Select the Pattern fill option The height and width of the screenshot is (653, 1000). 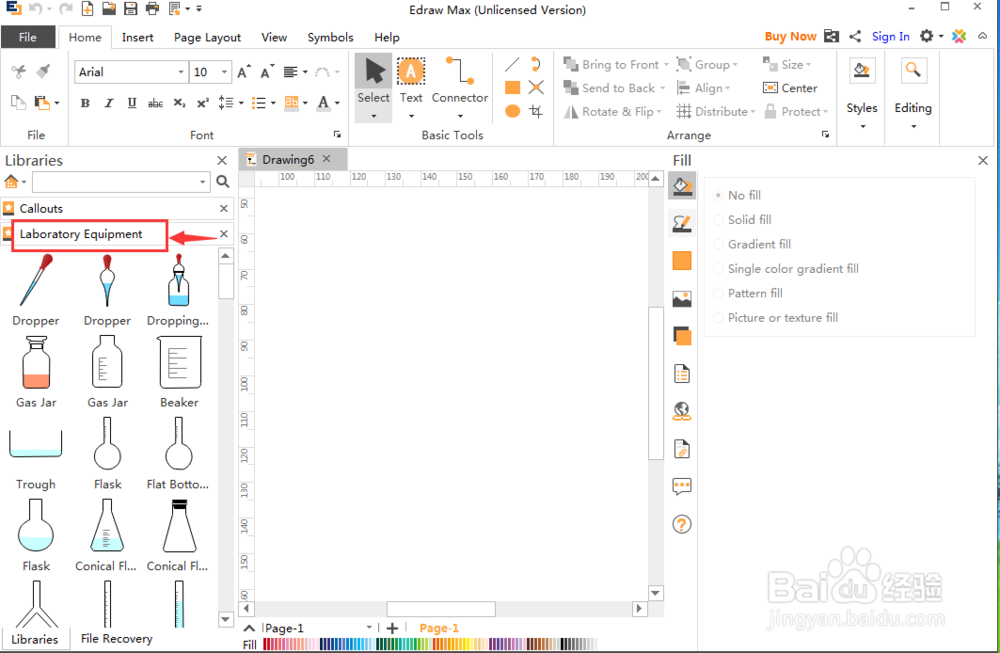(x=749, y=293)
